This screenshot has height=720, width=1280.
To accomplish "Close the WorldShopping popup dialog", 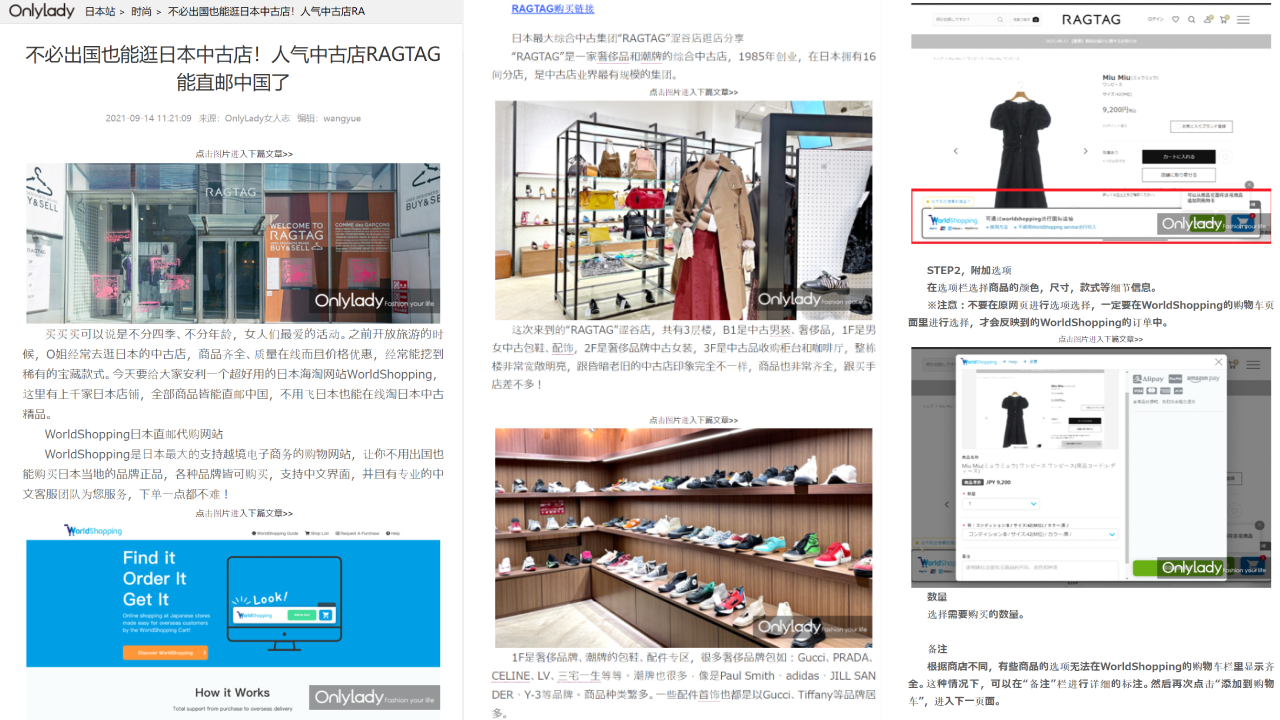I will point(1218,362).
